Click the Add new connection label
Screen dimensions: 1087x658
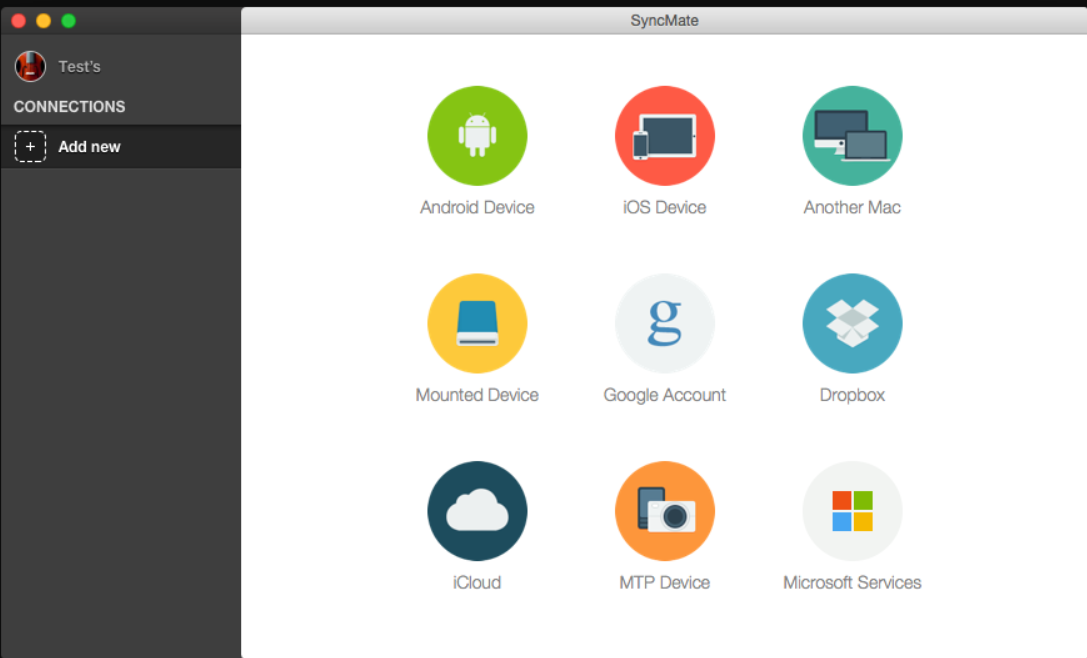coord(89,147)
